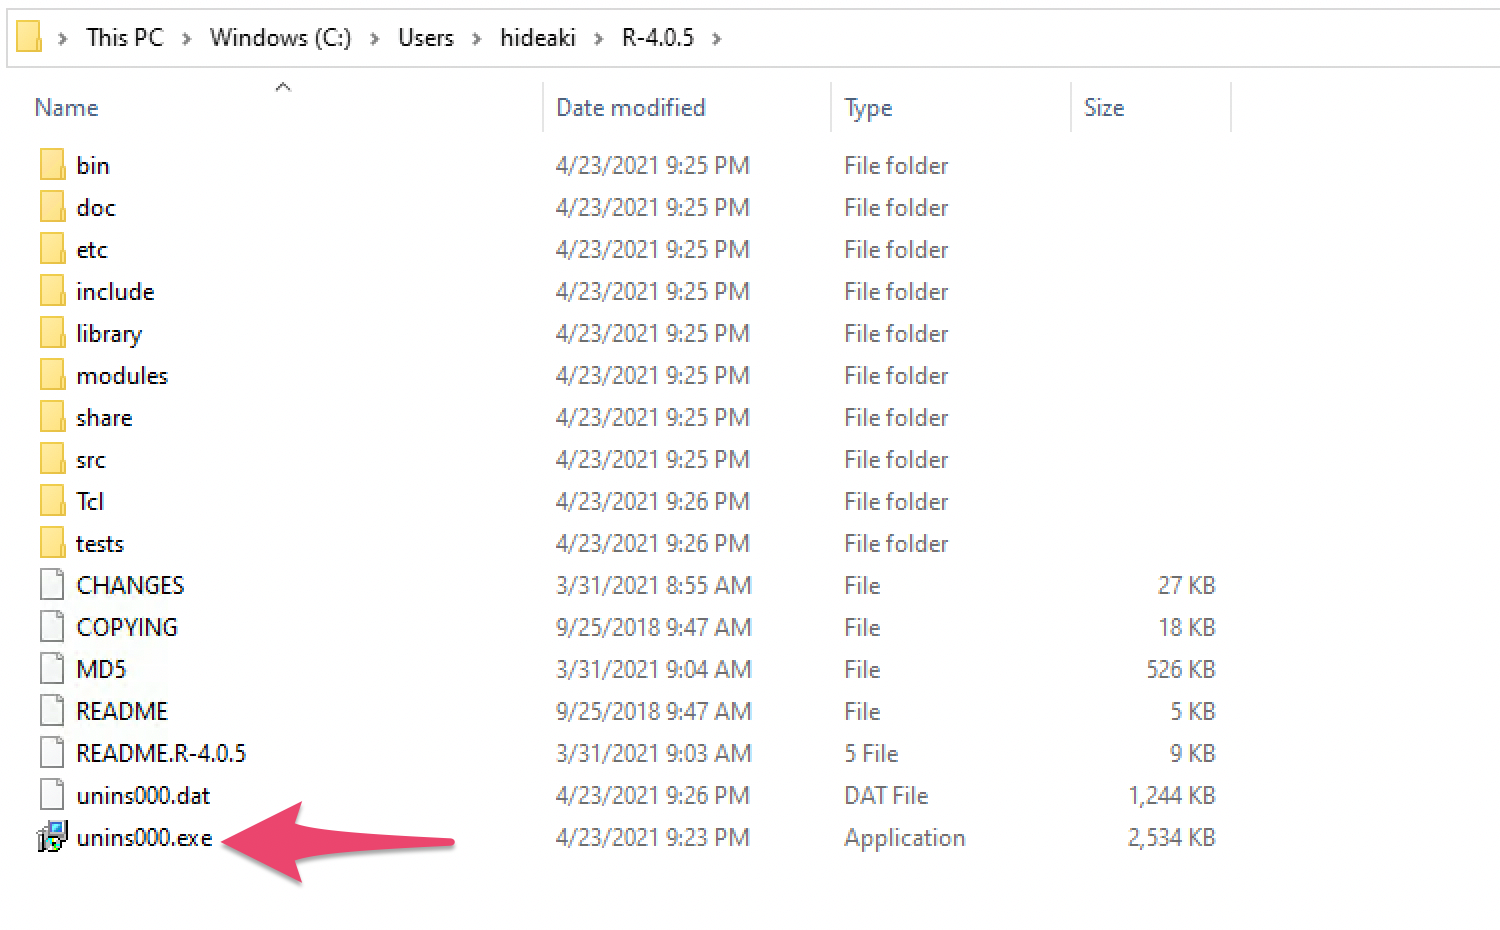
Task: Click the unins000.exe application icon
Action: (x=52, y=837)
